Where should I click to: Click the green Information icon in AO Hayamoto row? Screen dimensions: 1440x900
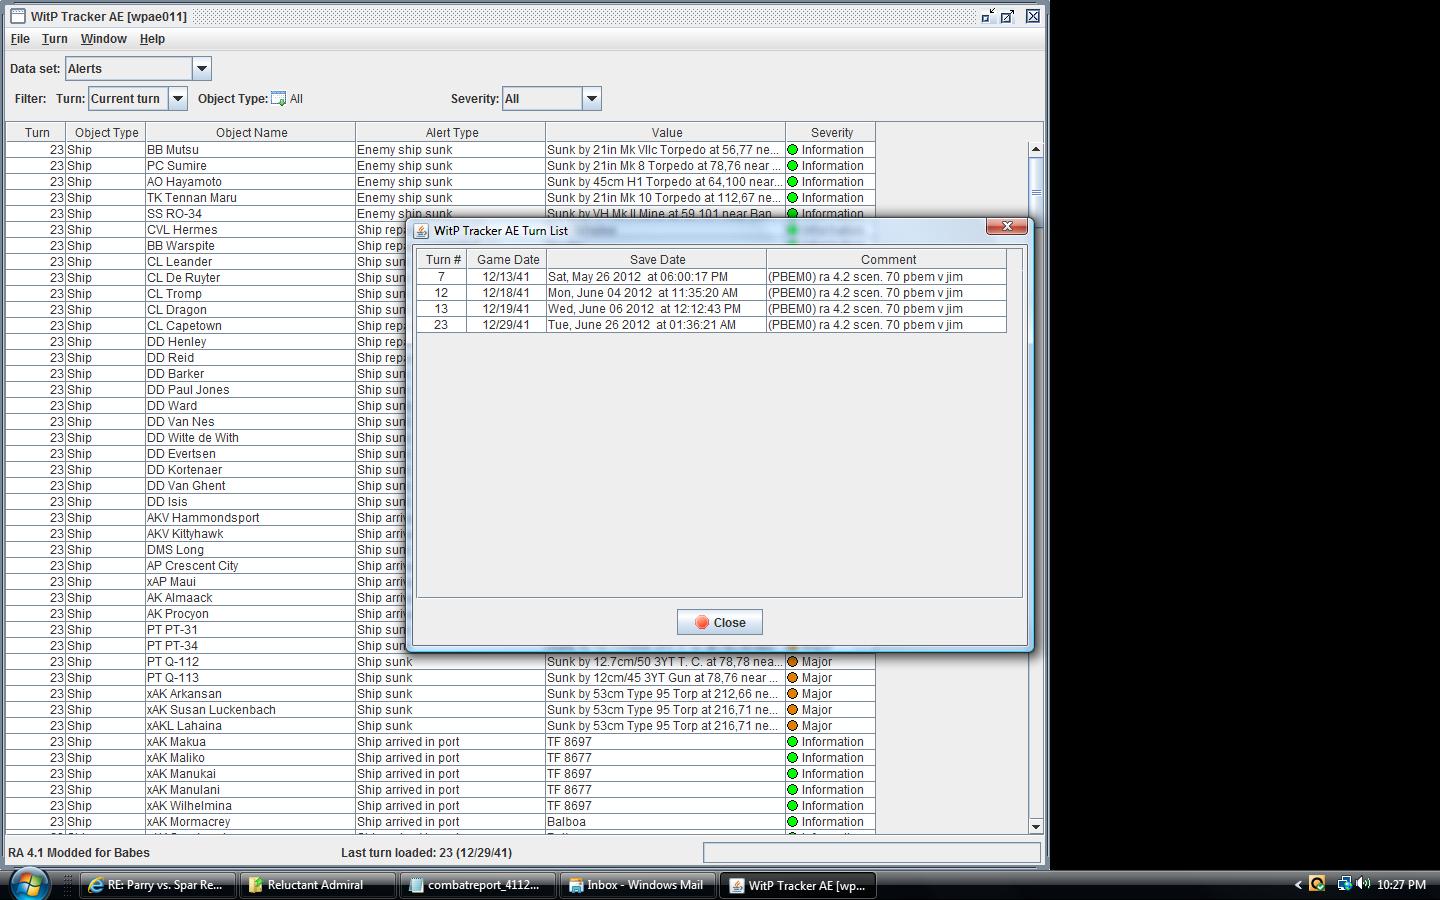click(793, 182)
